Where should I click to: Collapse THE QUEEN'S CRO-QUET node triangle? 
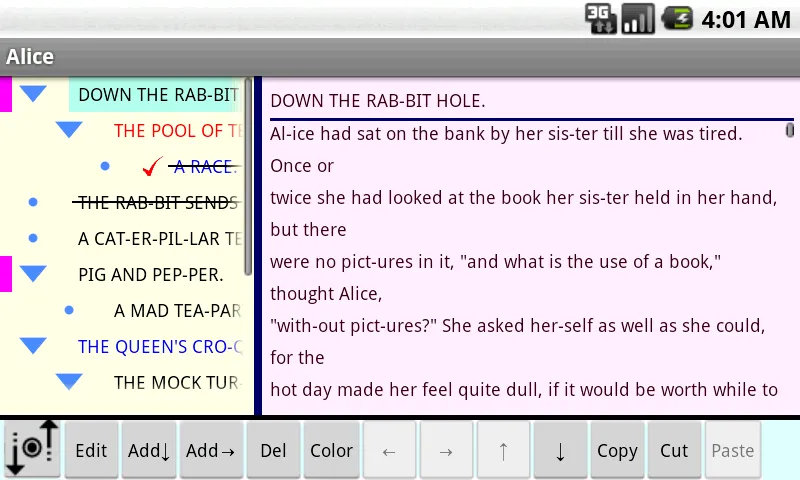(34, 345)
